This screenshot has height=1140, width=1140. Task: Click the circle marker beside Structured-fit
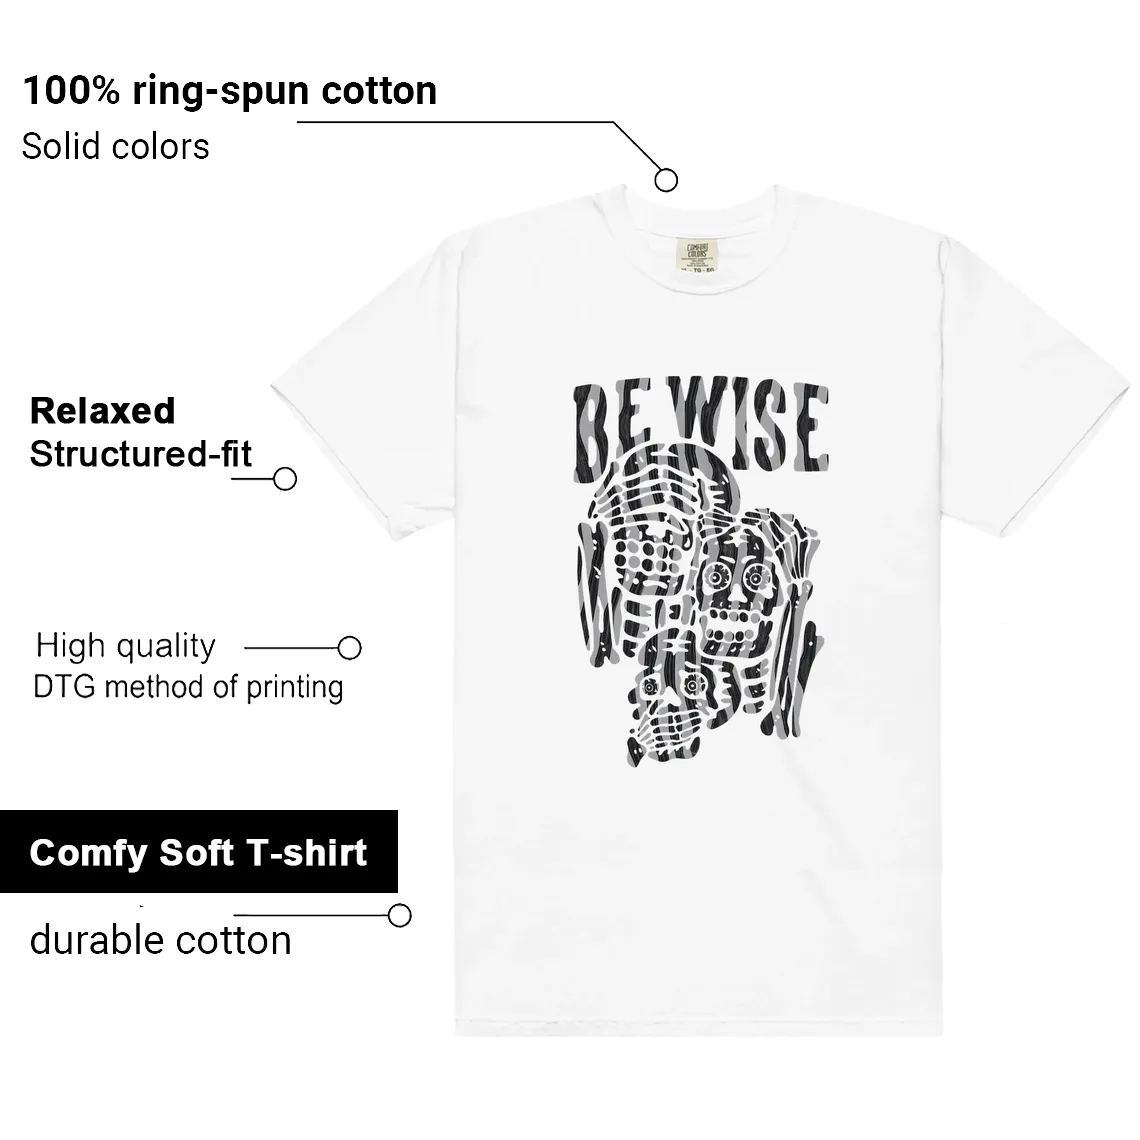(284, 479)
